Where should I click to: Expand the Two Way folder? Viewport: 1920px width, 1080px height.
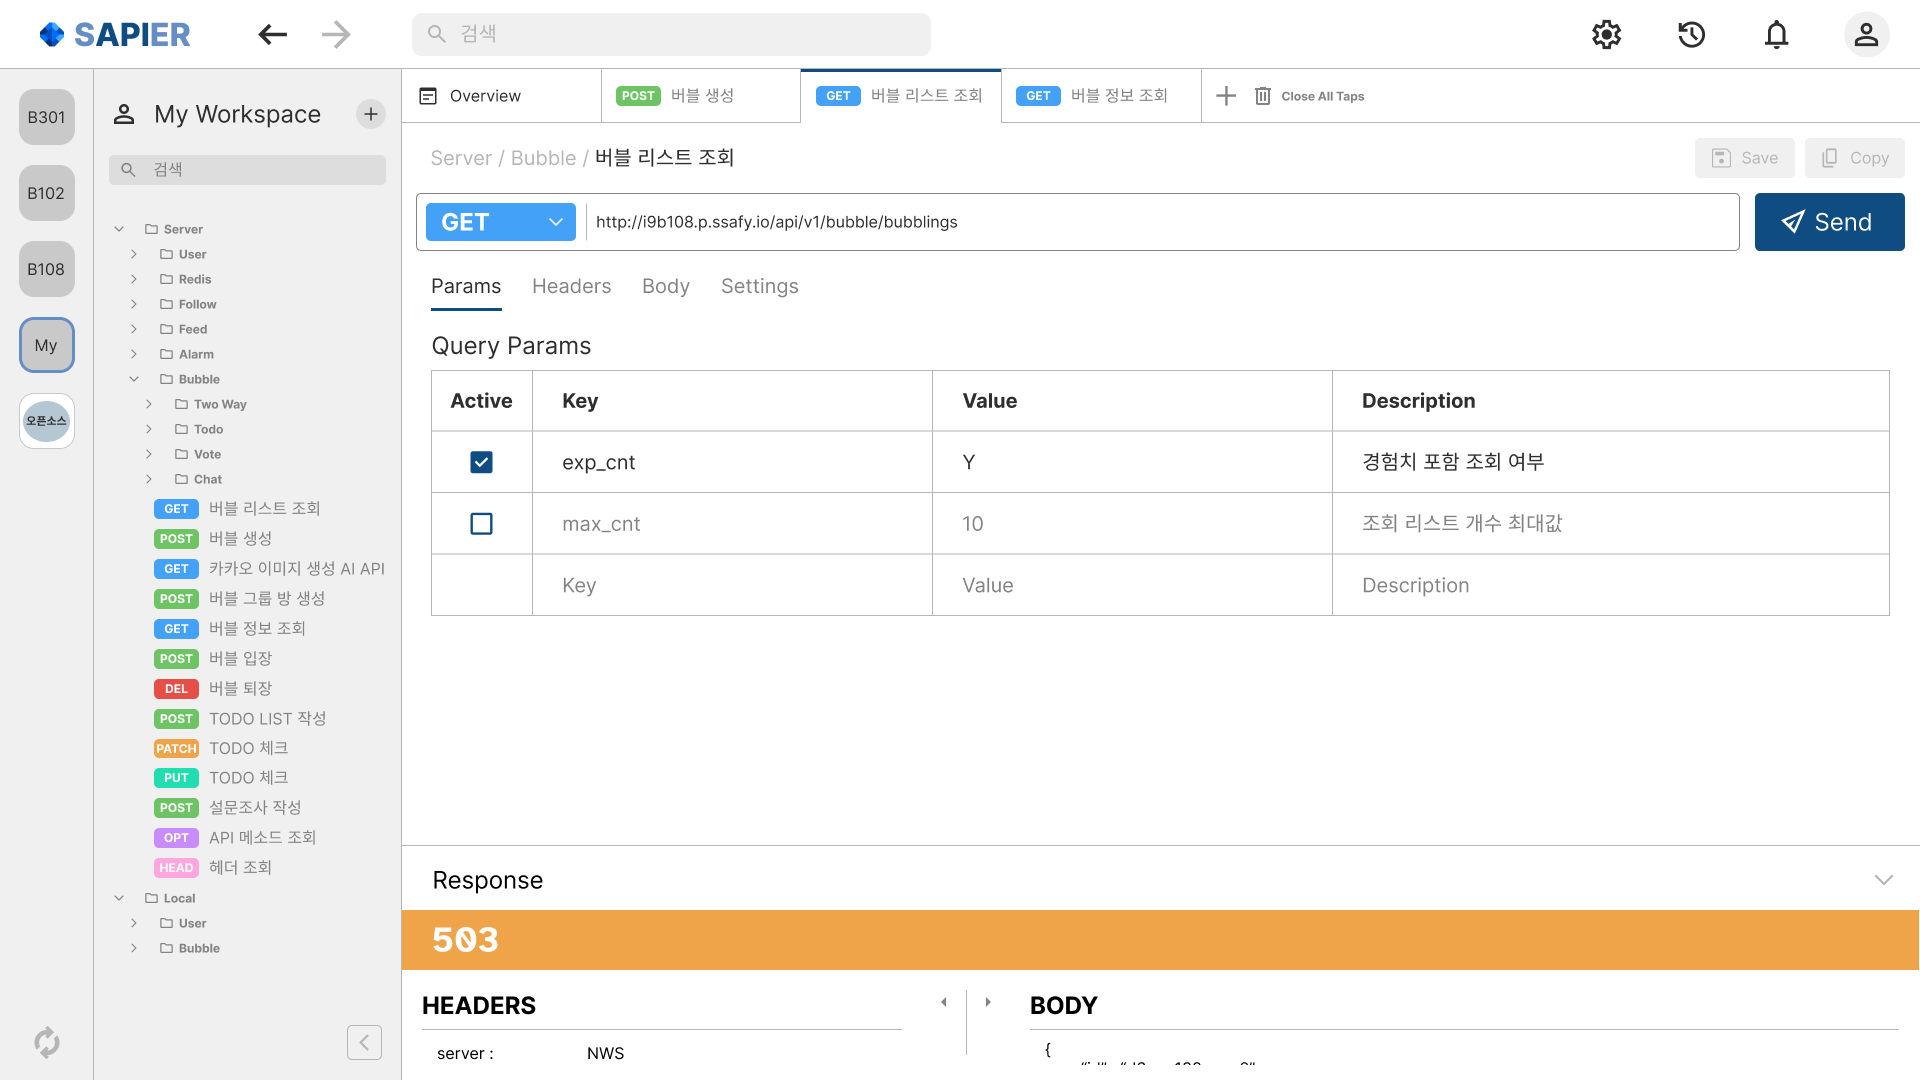[149, 404]
